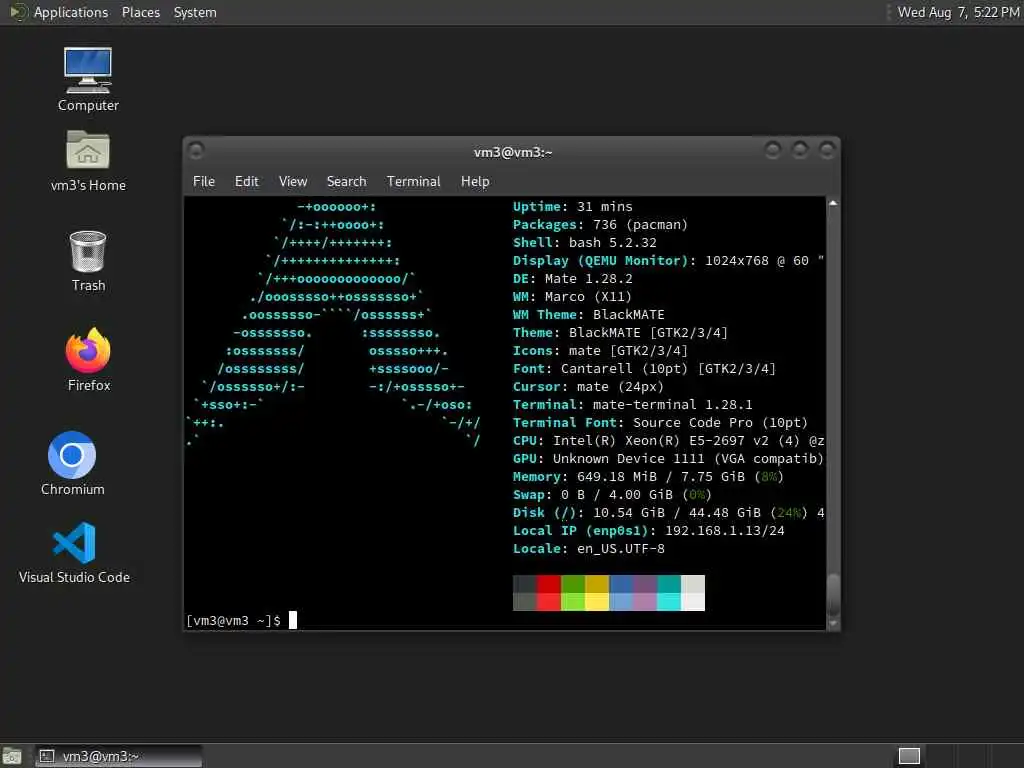Click the terminal vertical scrollbar thumb
Screen dimensions: 1024x768
point(833,594)
